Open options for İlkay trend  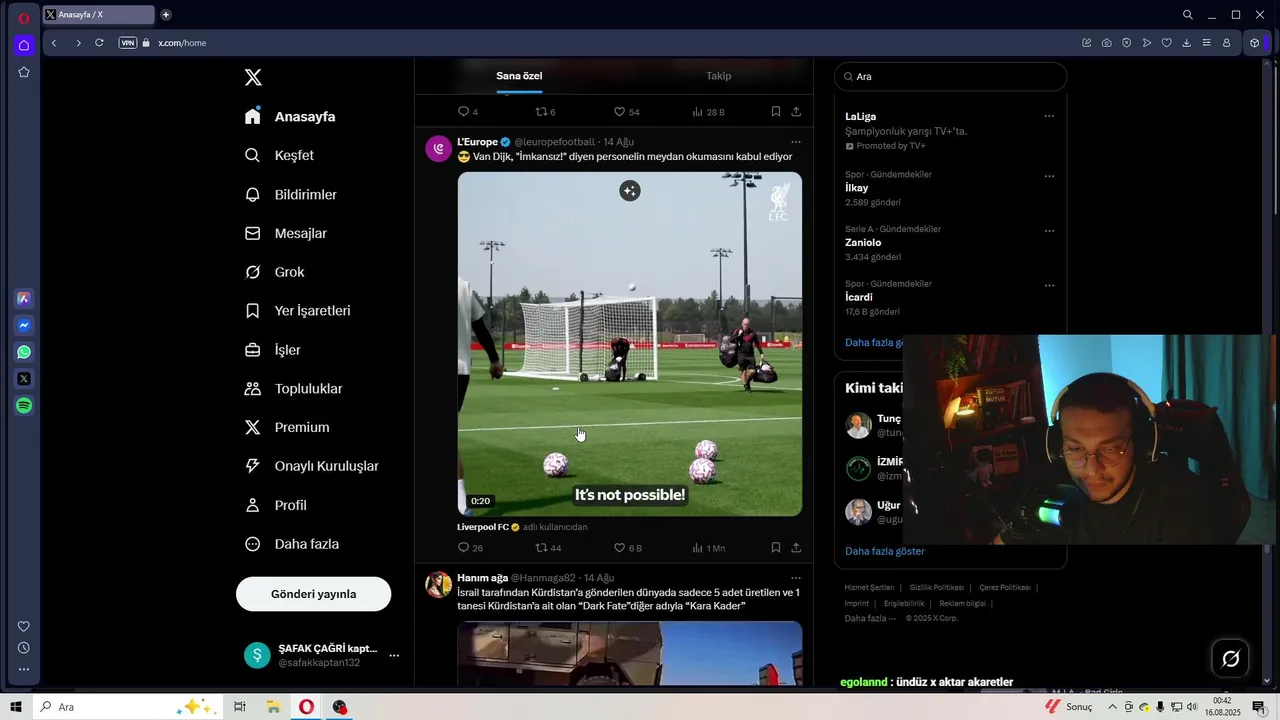pos(1049,176)
